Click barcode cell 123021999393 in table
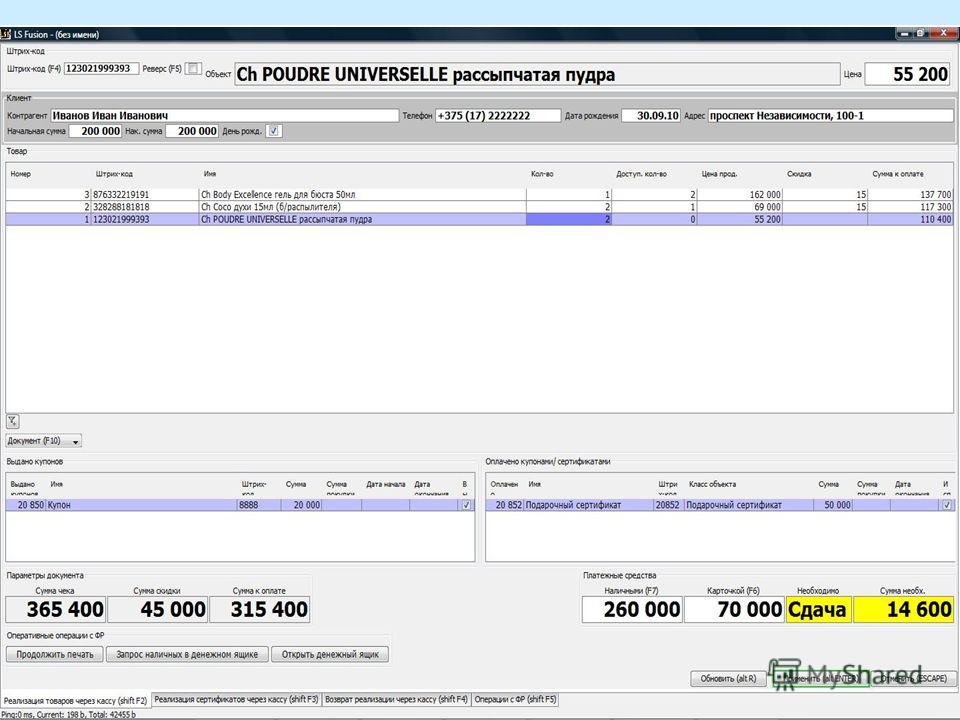The width and height of the screenshot is (960, 720). click(145, 219)
